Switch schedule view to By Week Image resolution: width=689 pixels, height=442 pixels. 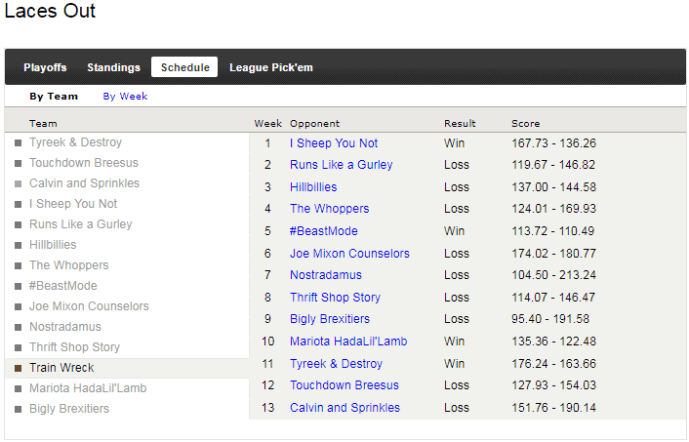(x=125, y=97)
